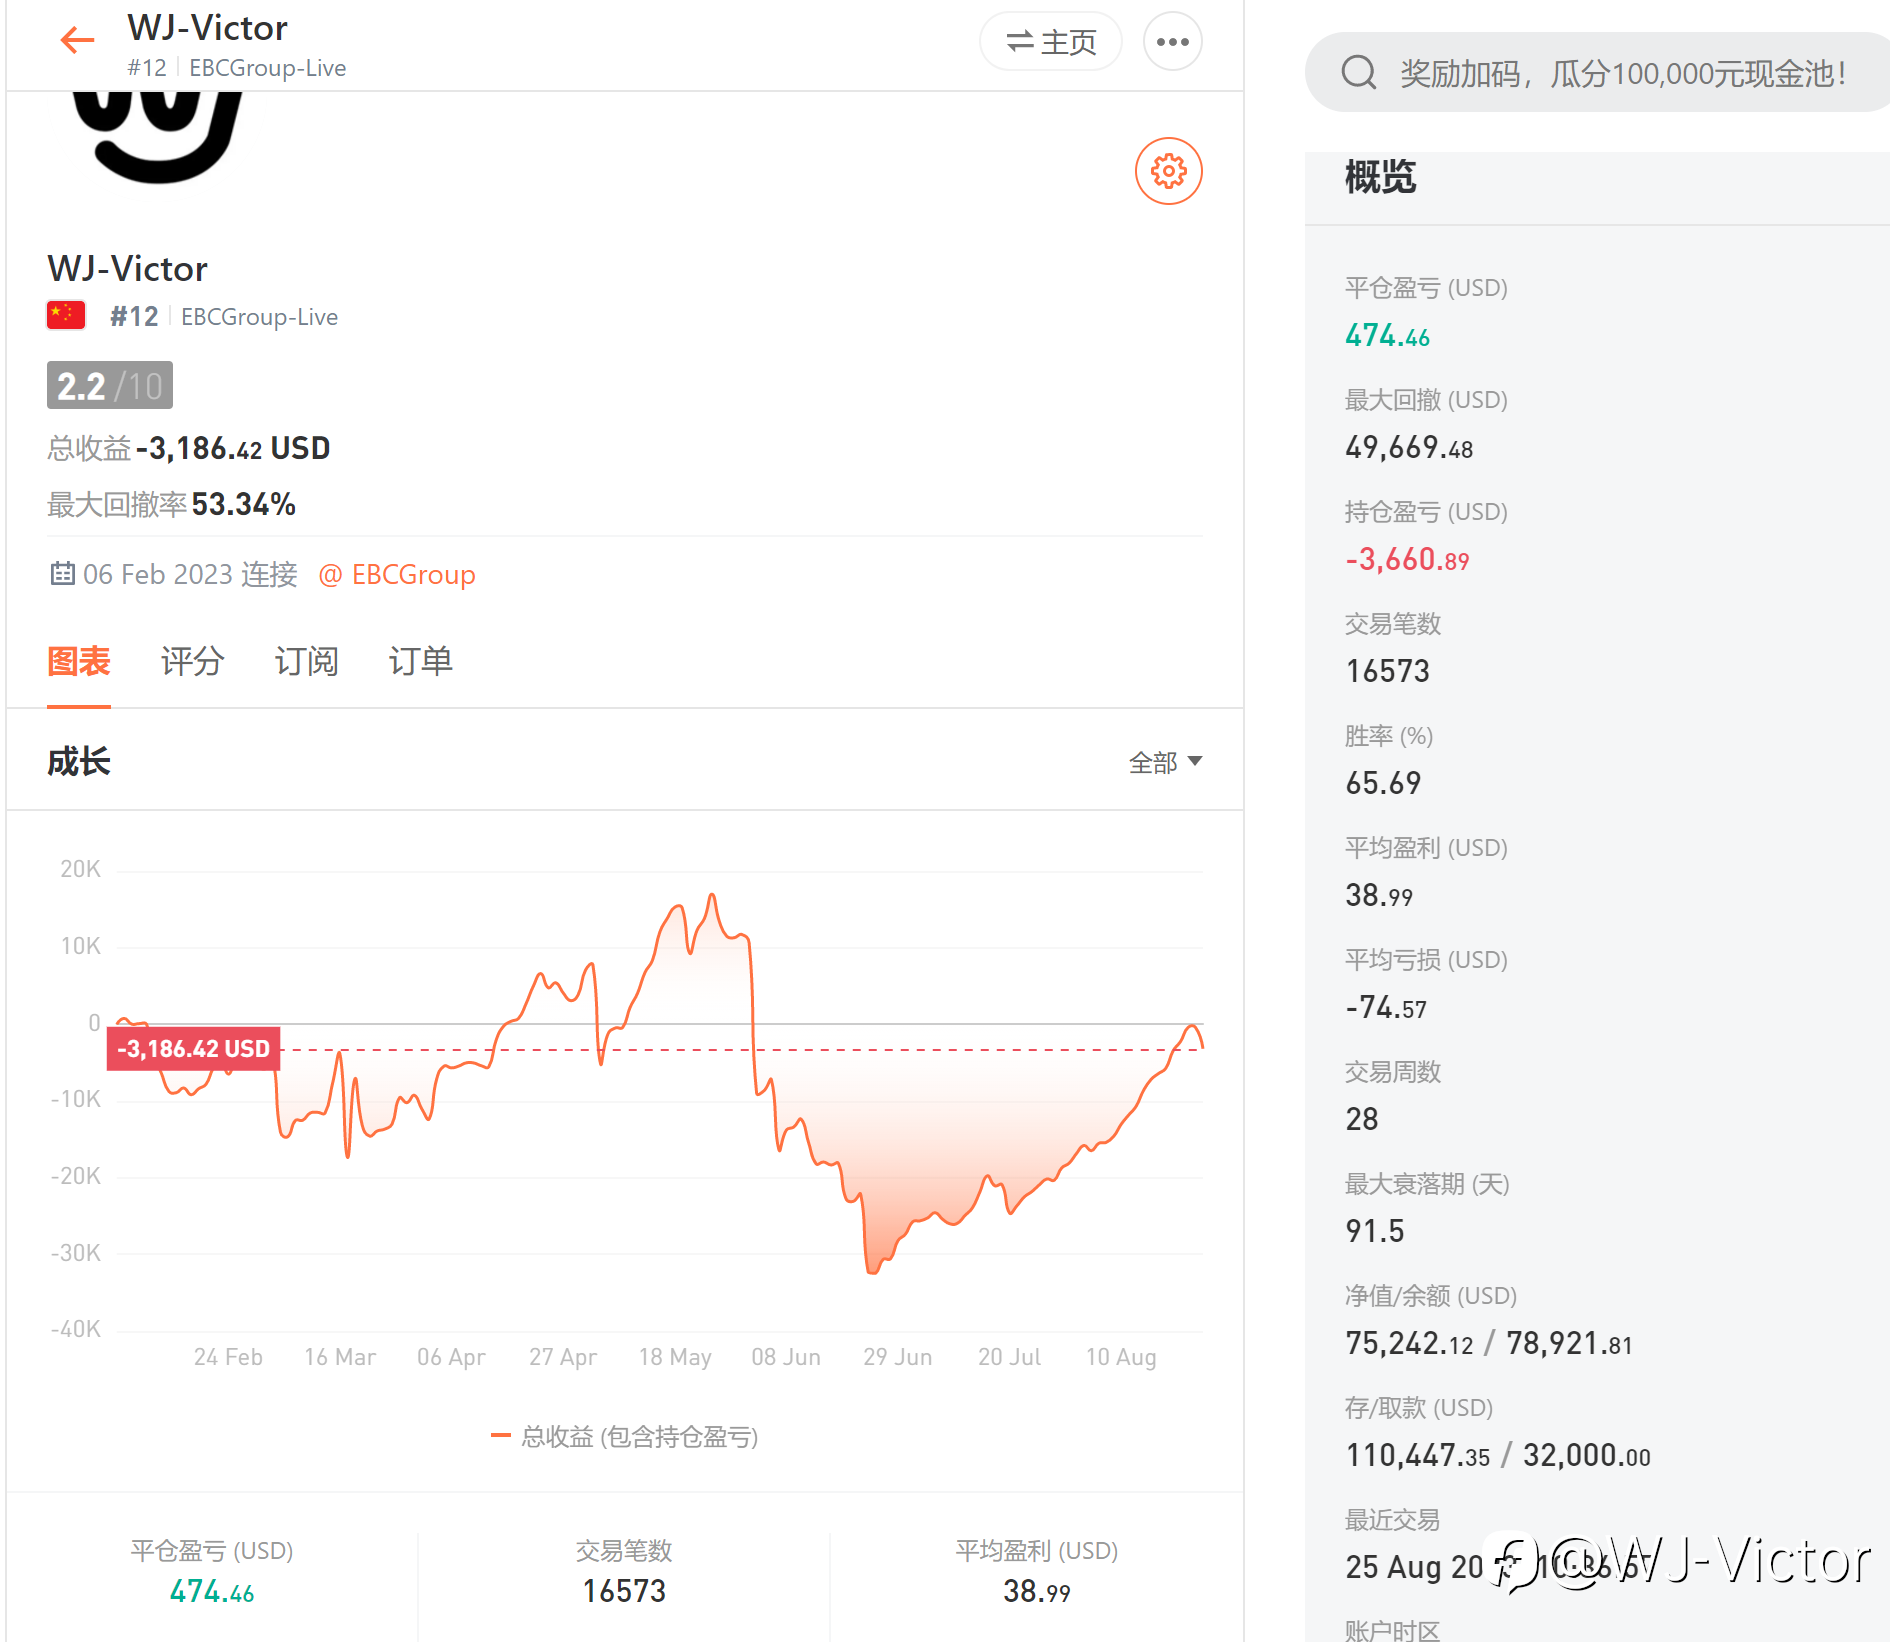
Task: Click the 交易周数 value 28
Action: click(x=1361, y=1119)
